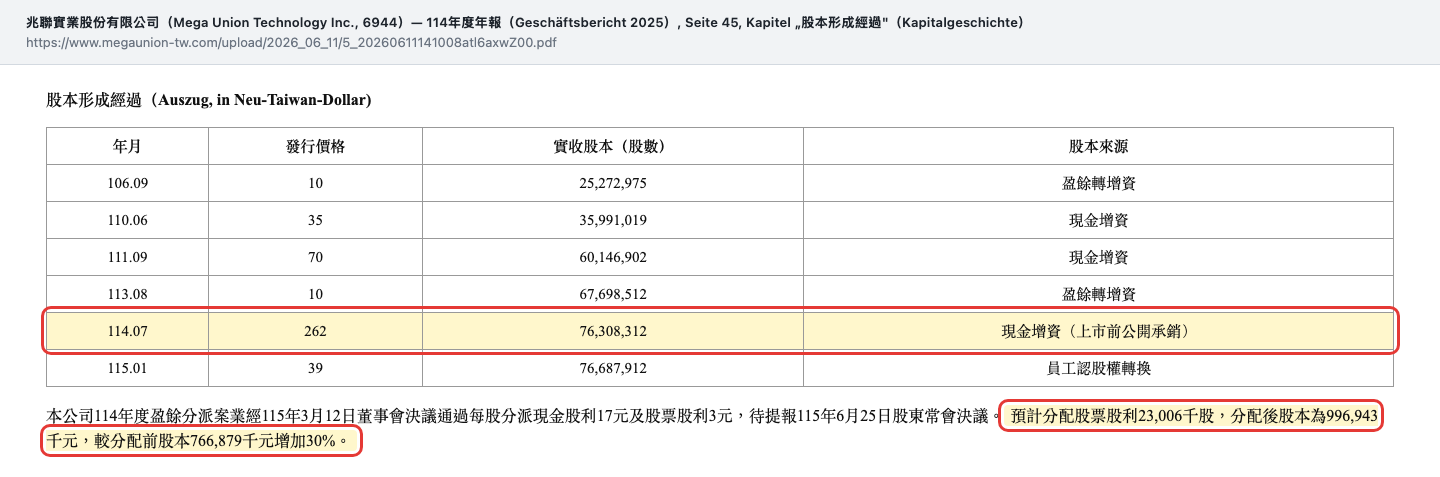The image size is (1440, 477).
Task: Click the 實收股本(股數) column header
Action: pyautogui.click(x=612, y=146)
